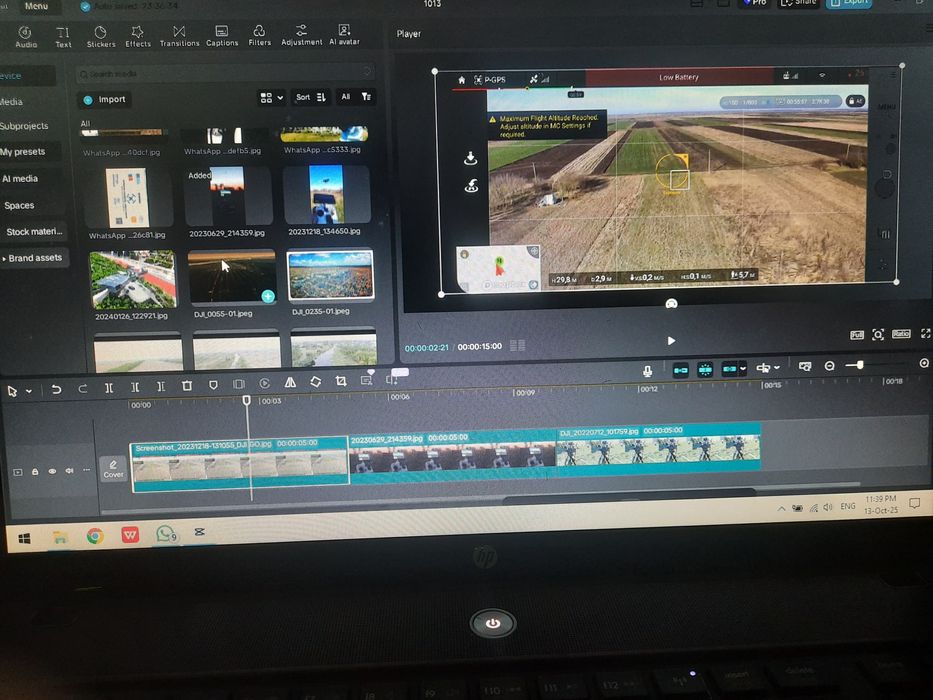The image size is (933, 700).
Task: Click the Add marker shield icon
Action: tap(213, 385)
